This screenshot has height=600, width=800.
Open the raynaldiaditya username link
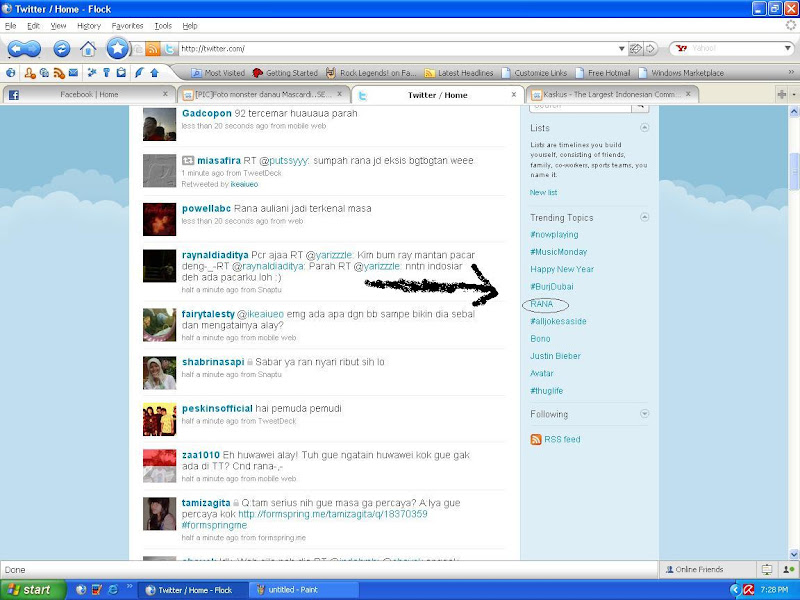[215, 255]
